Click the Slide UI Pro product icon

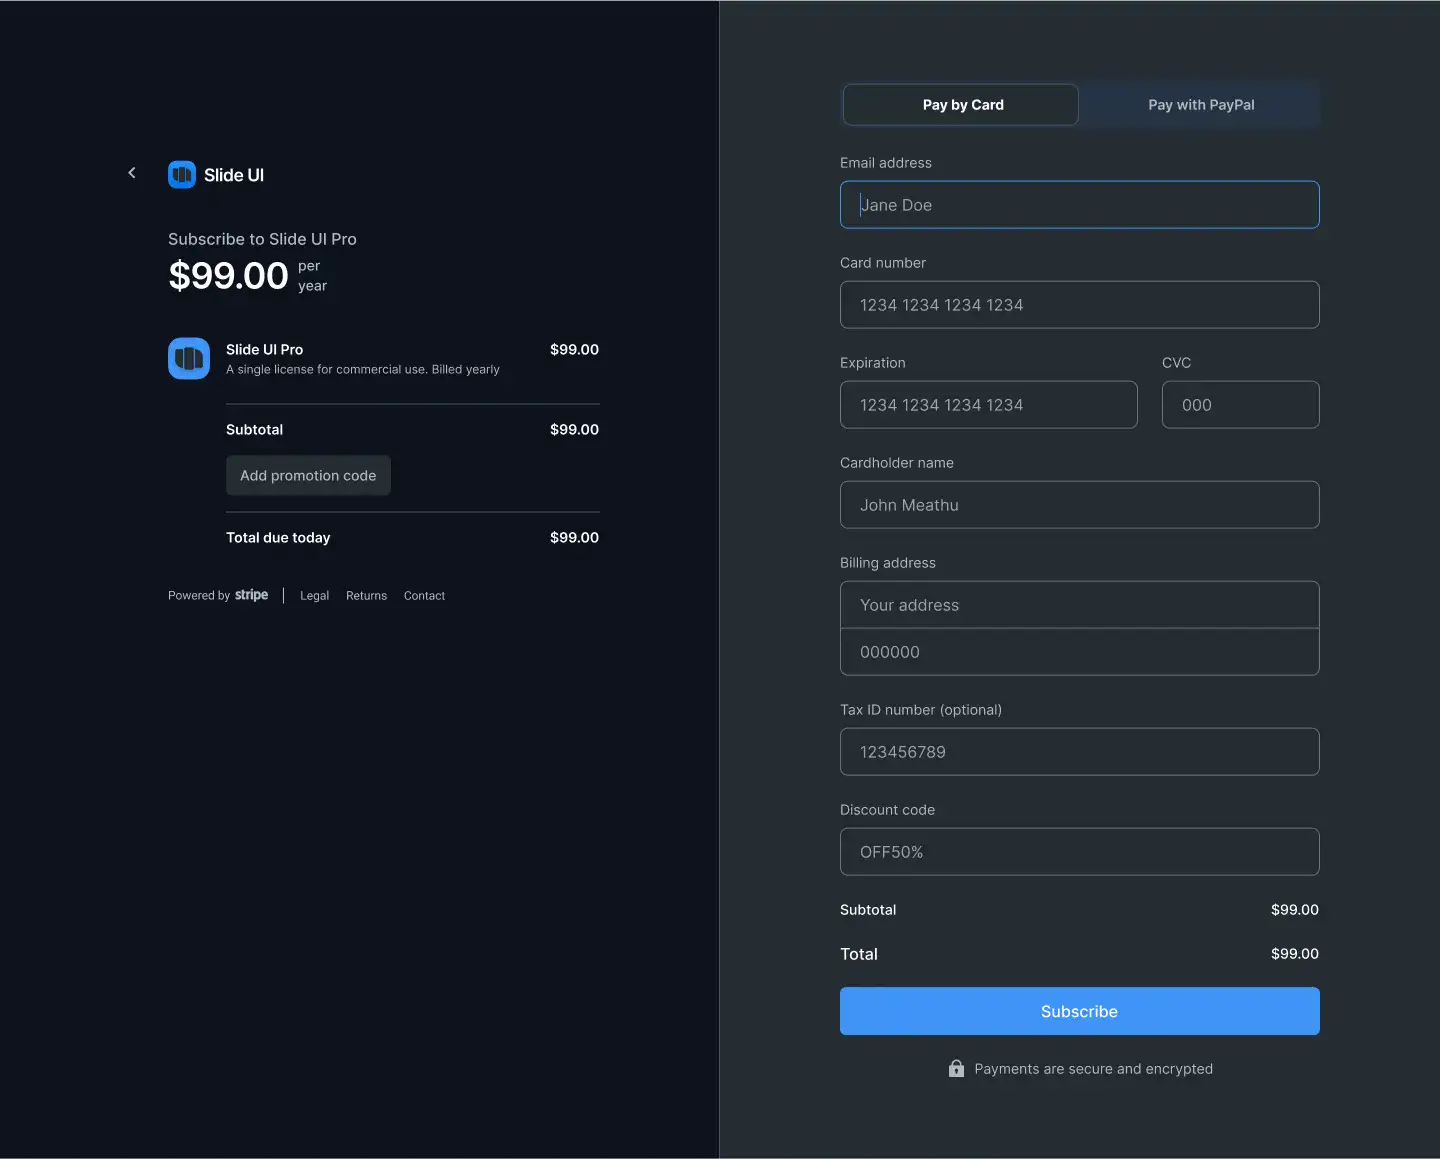pos(189,358)
